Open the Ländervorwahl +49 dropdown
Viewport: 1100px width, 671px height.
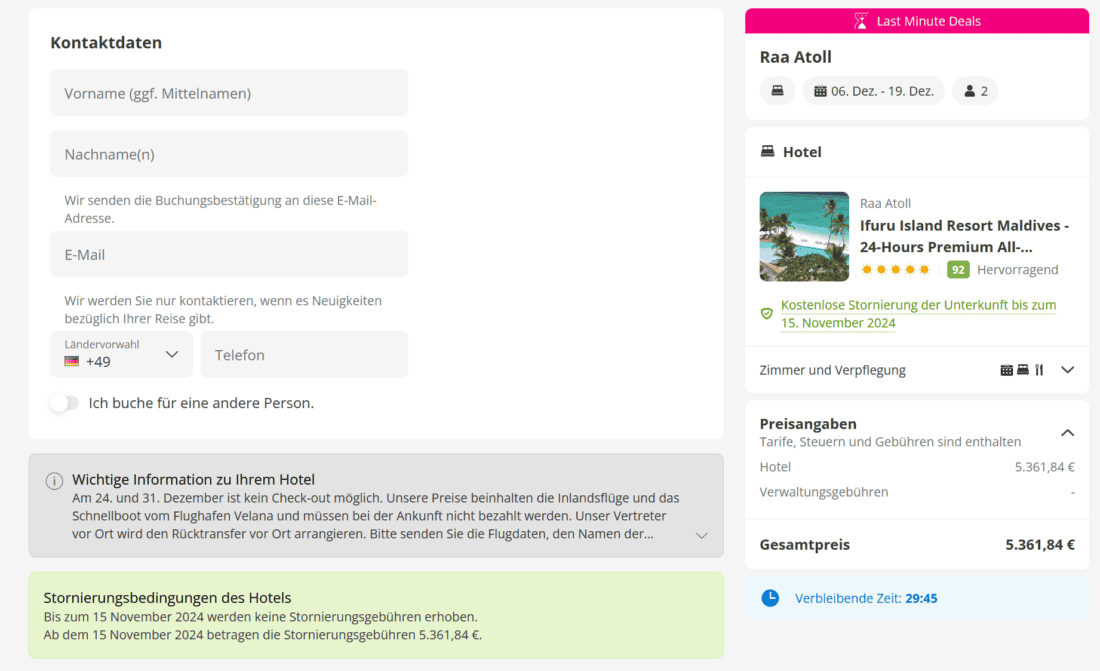[x=121, y=354]
